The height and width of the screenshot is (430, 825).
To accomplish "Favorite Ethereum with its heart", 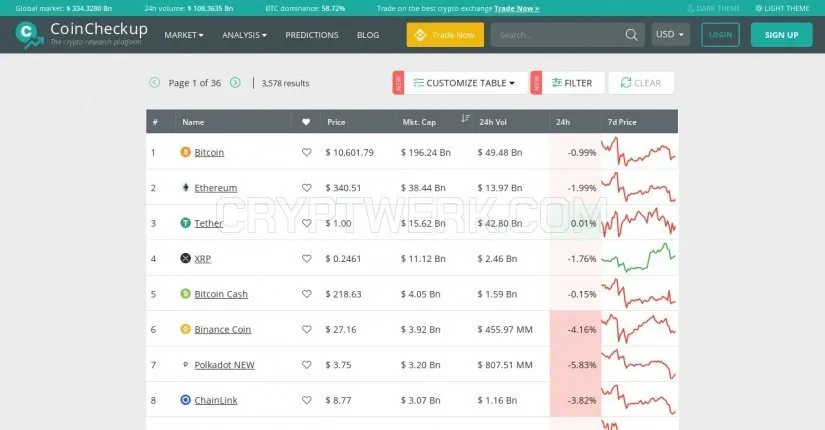I will (307, 188).
